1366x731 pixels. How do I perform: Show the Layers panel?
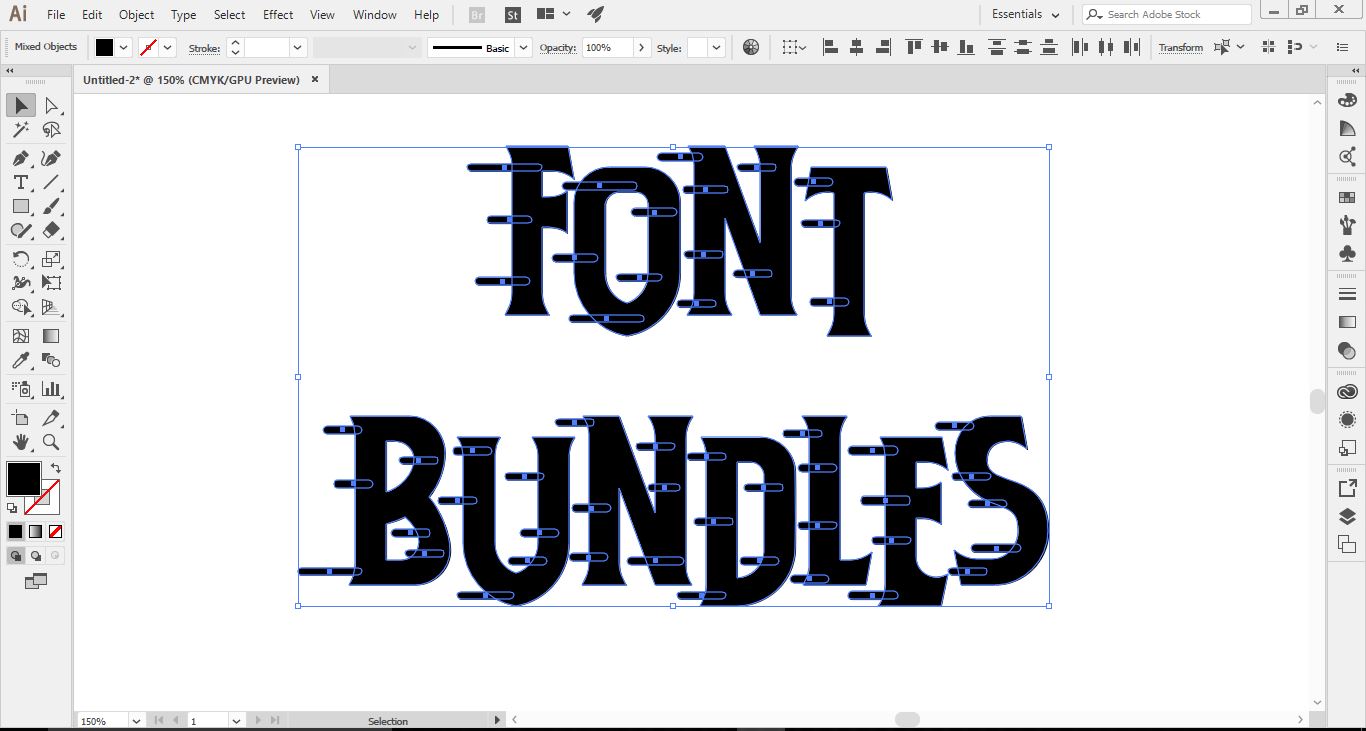click(x=1347, y=517)
